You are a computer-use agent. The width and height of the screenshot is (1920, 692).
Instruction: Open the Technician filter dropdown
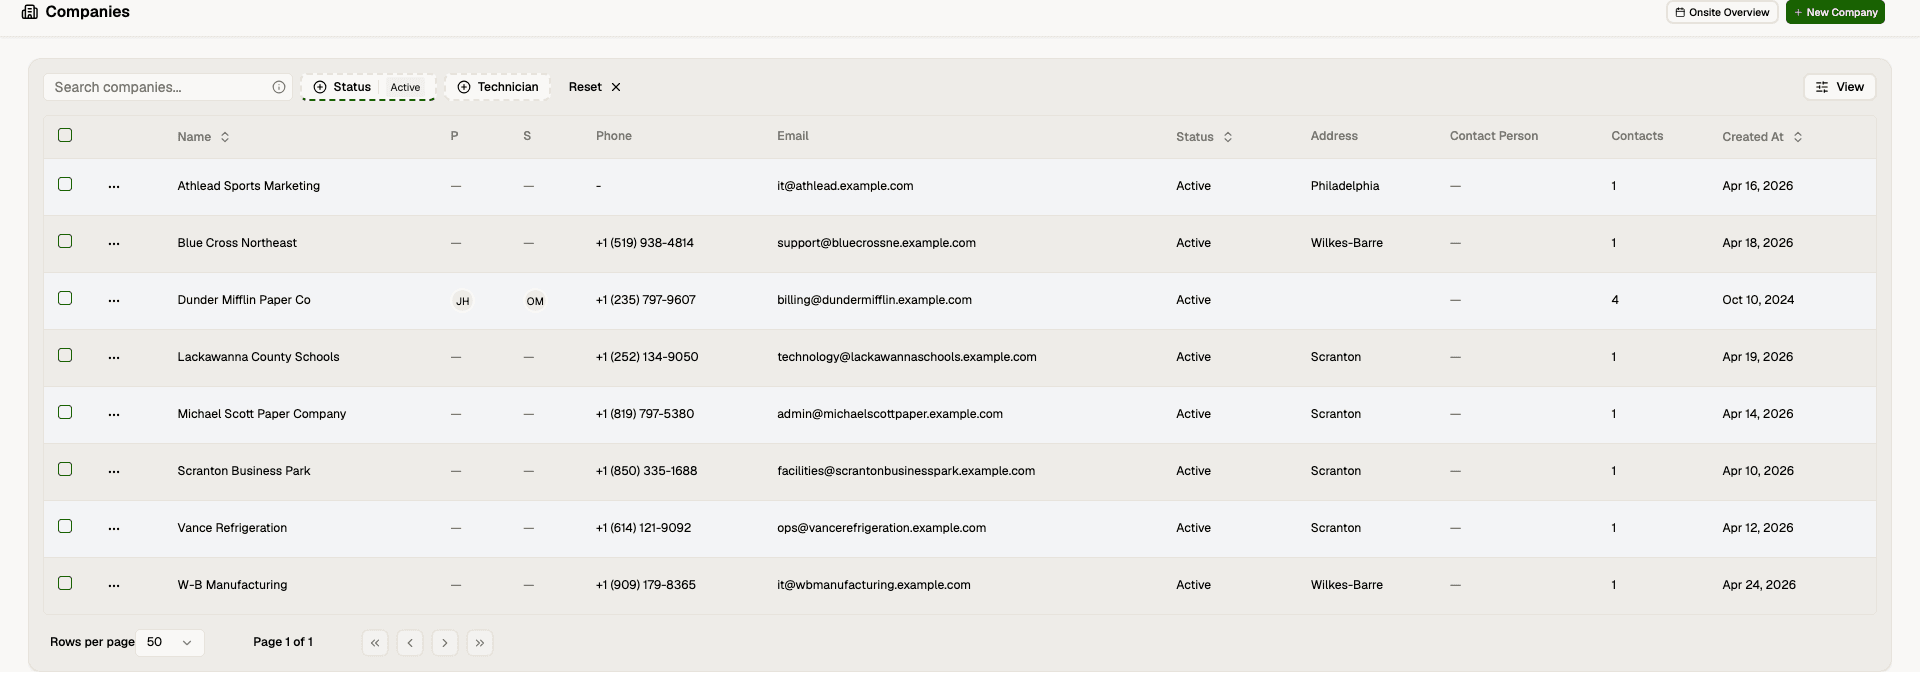497,87
